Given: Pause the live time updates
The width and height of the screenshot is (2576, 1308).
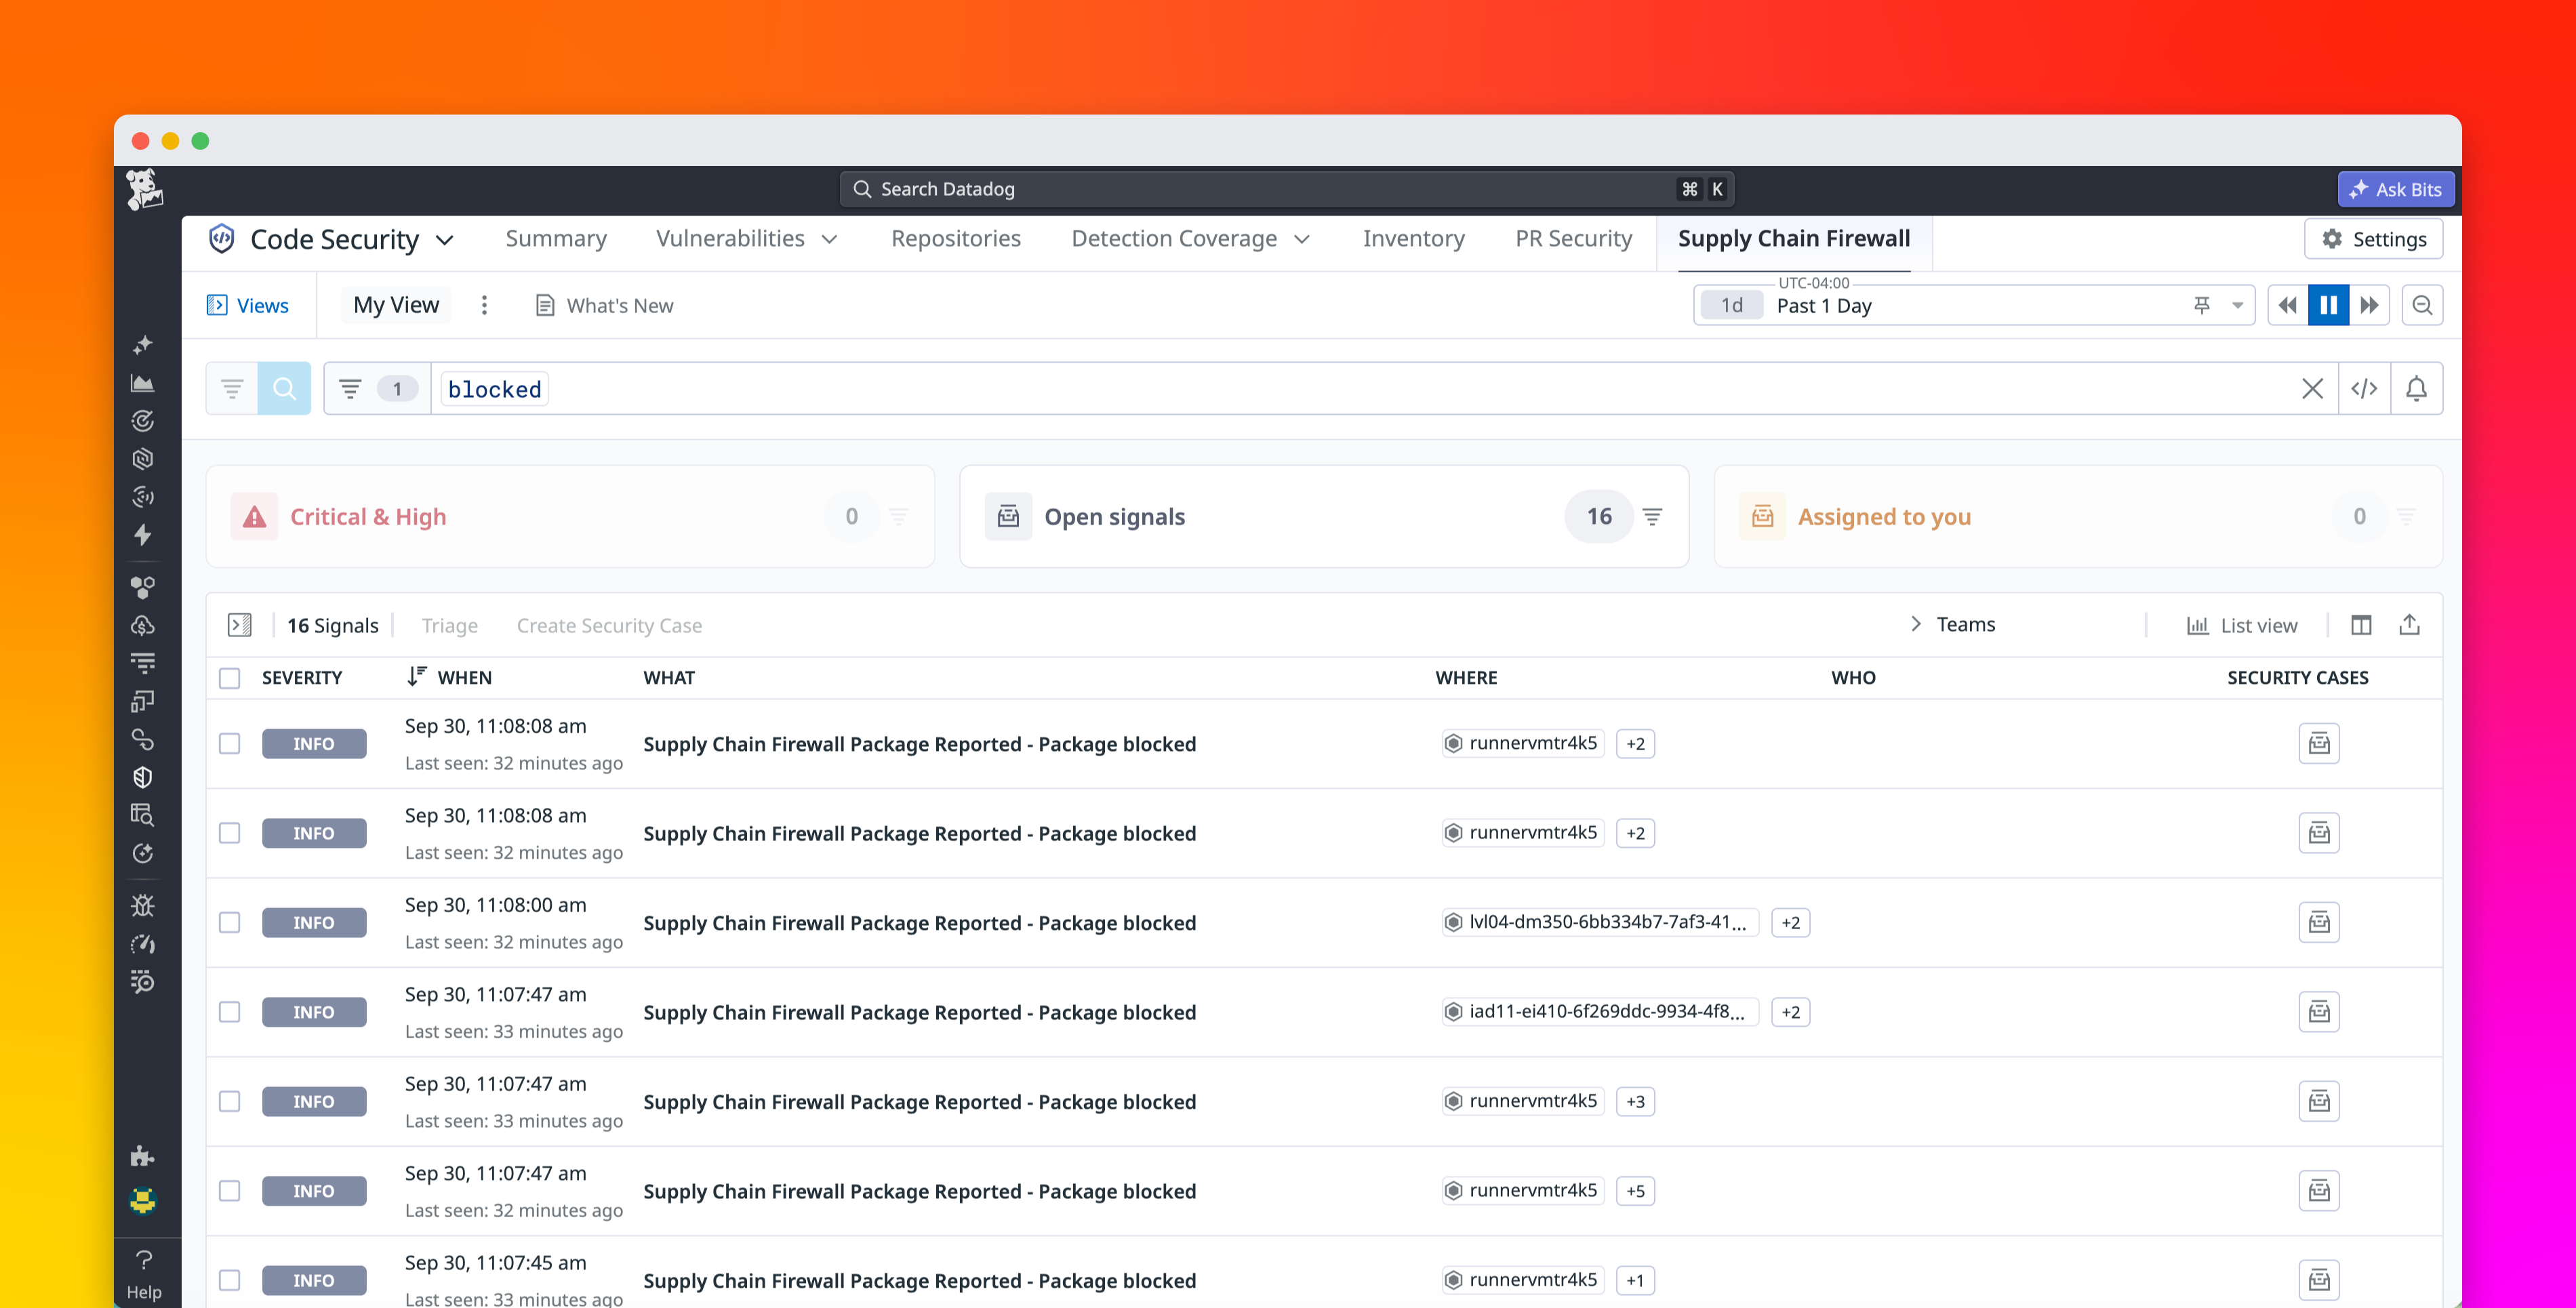Looking at the screenshot, I should click(2328, 305).
